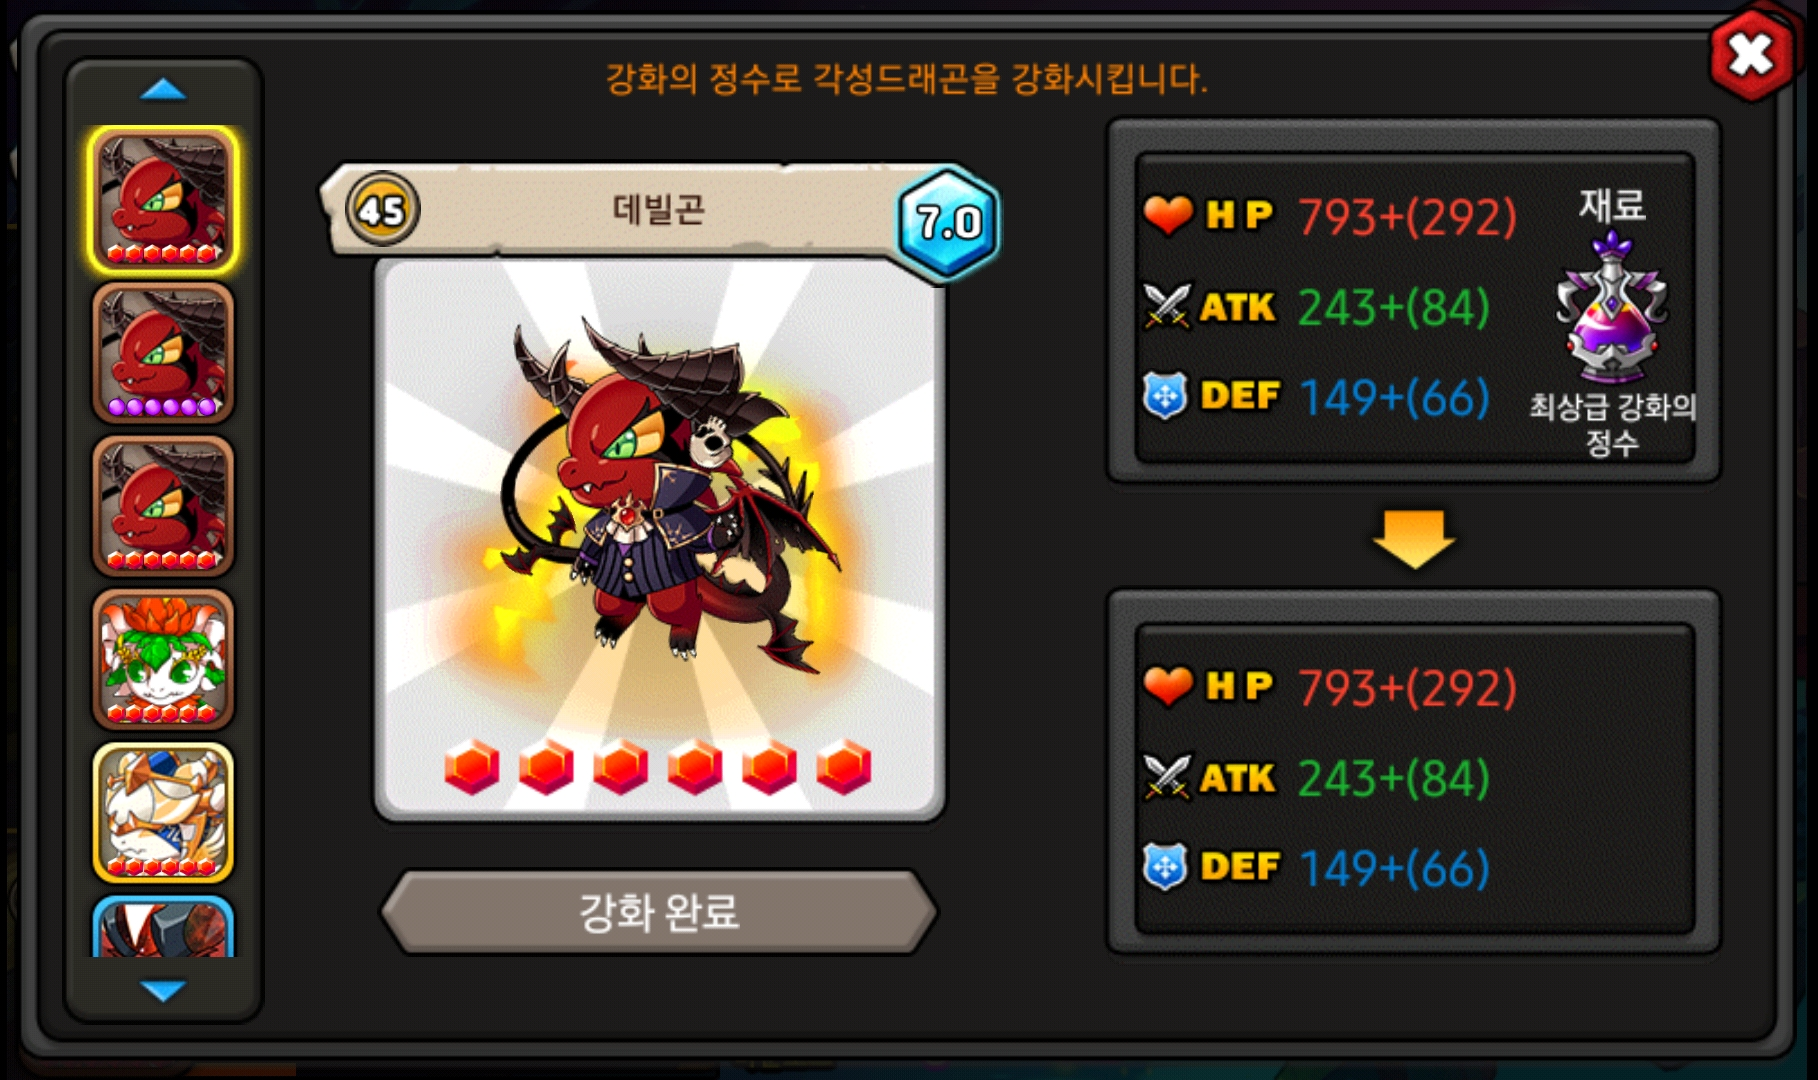Tap the shield DEF icon in top panel
This screenshot has height=1080, width=1818.
tap(1165, 396)
